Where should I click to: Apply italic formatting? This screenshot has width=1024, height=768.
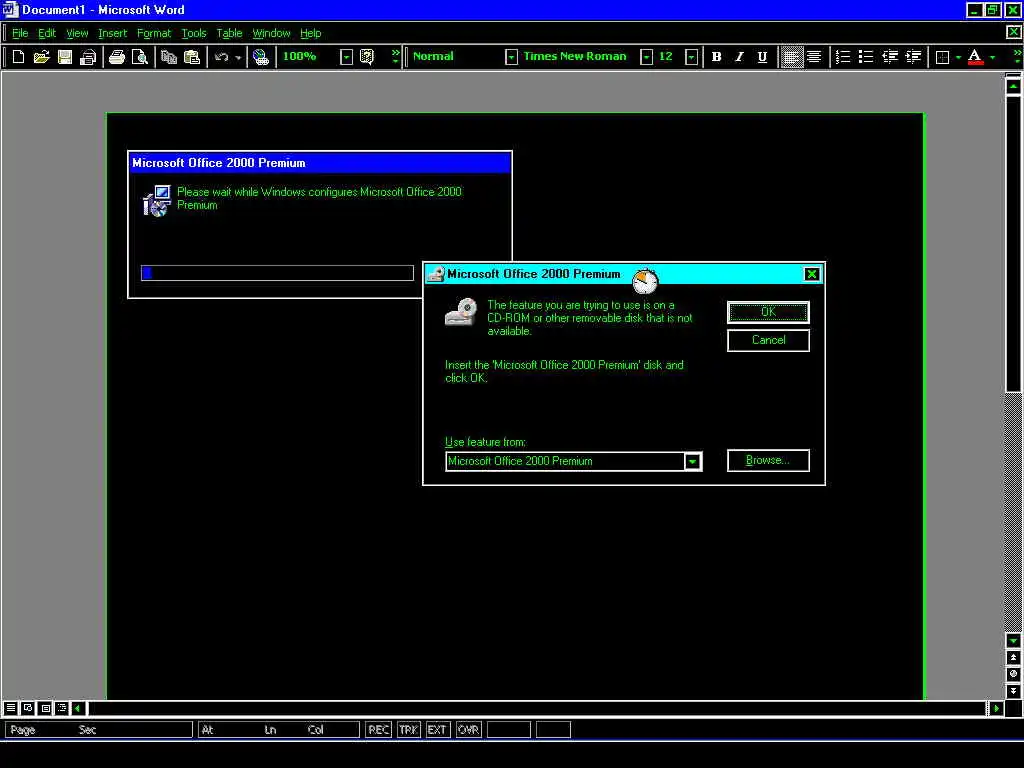(x=739, y=57)
